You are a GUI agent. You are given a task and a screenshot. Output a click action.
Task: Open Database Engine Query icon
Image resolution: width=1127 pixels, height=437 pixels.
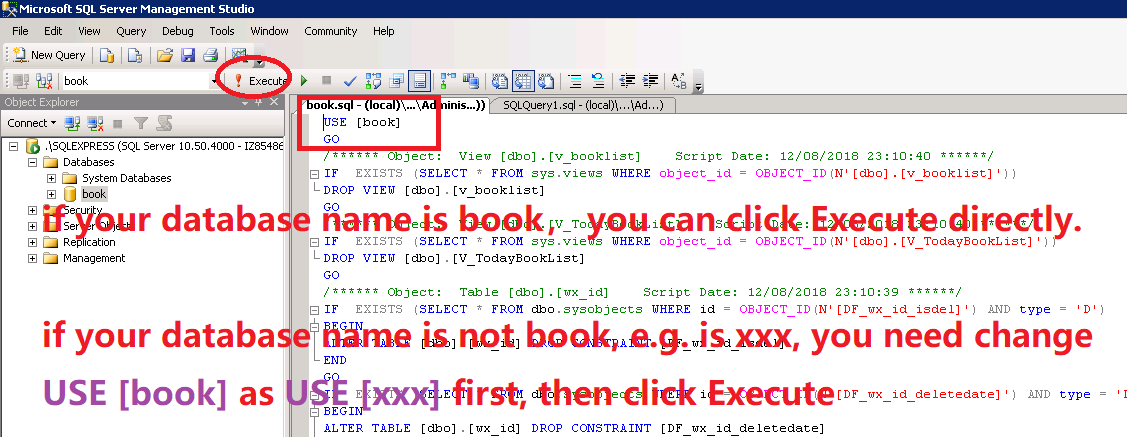coord(107,55)
